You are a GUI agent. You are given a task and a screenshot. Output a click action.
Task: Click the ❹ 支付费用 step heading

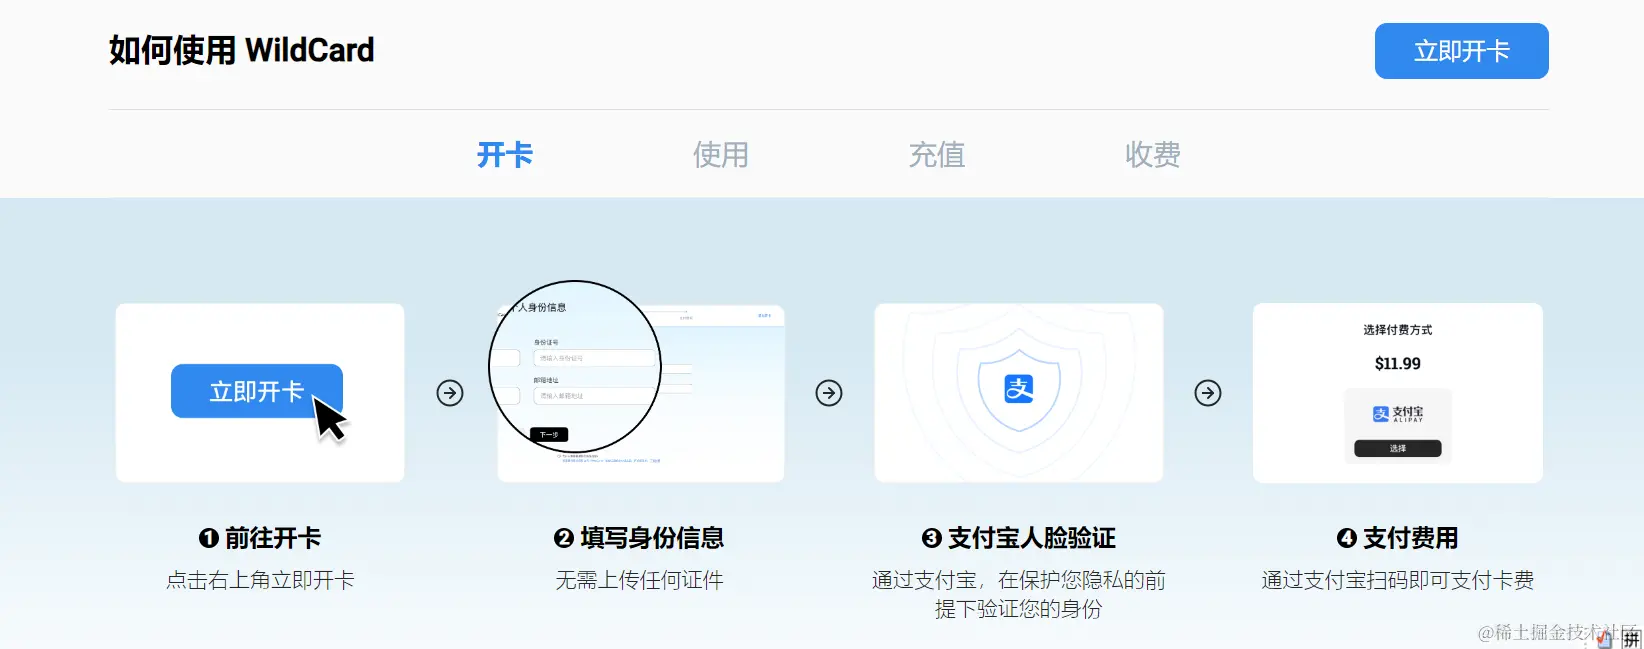[1398, 538]
